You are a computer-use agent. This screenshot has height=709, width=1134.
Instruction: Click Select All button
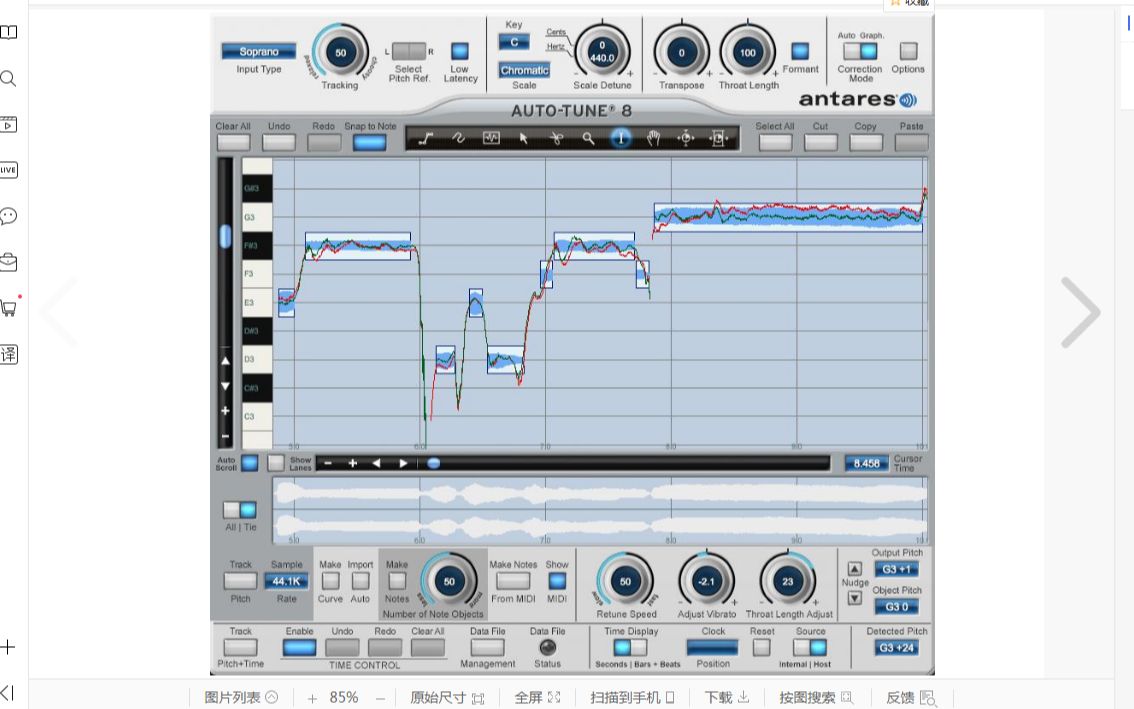click(x=775, y=143)
